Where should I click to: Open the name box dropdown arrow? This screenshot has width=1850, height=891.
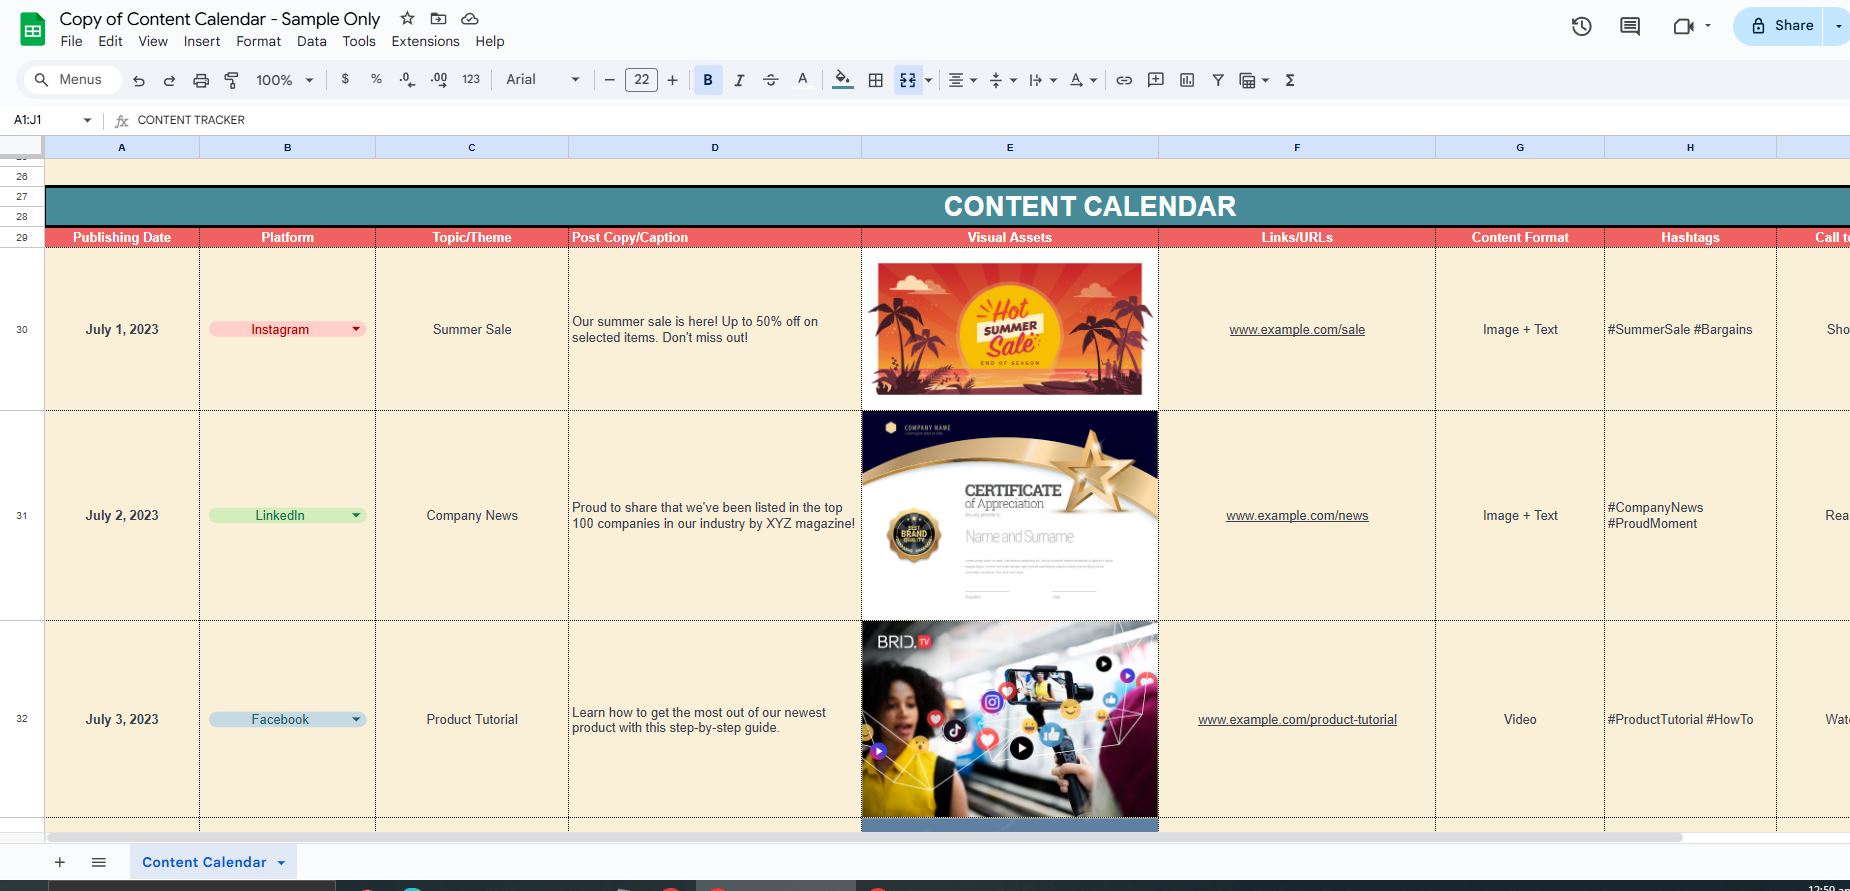pyautogui.click(x=87, y=120)
